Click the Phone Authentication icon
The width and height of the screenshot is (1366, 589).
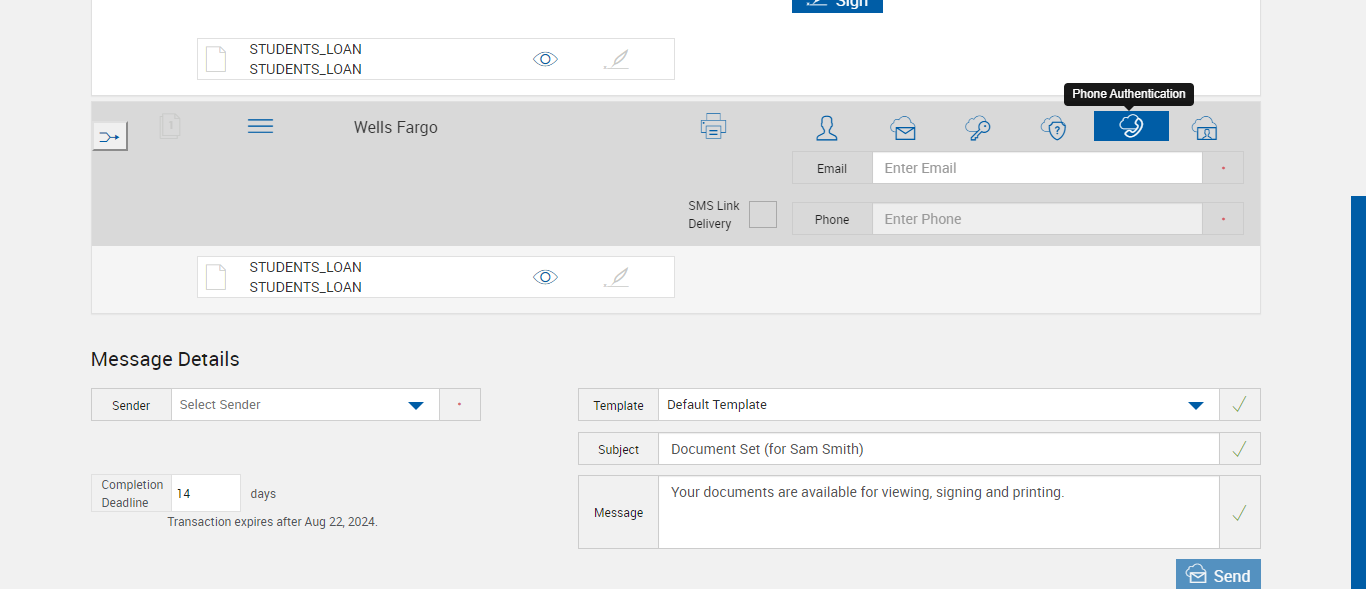1131,126
